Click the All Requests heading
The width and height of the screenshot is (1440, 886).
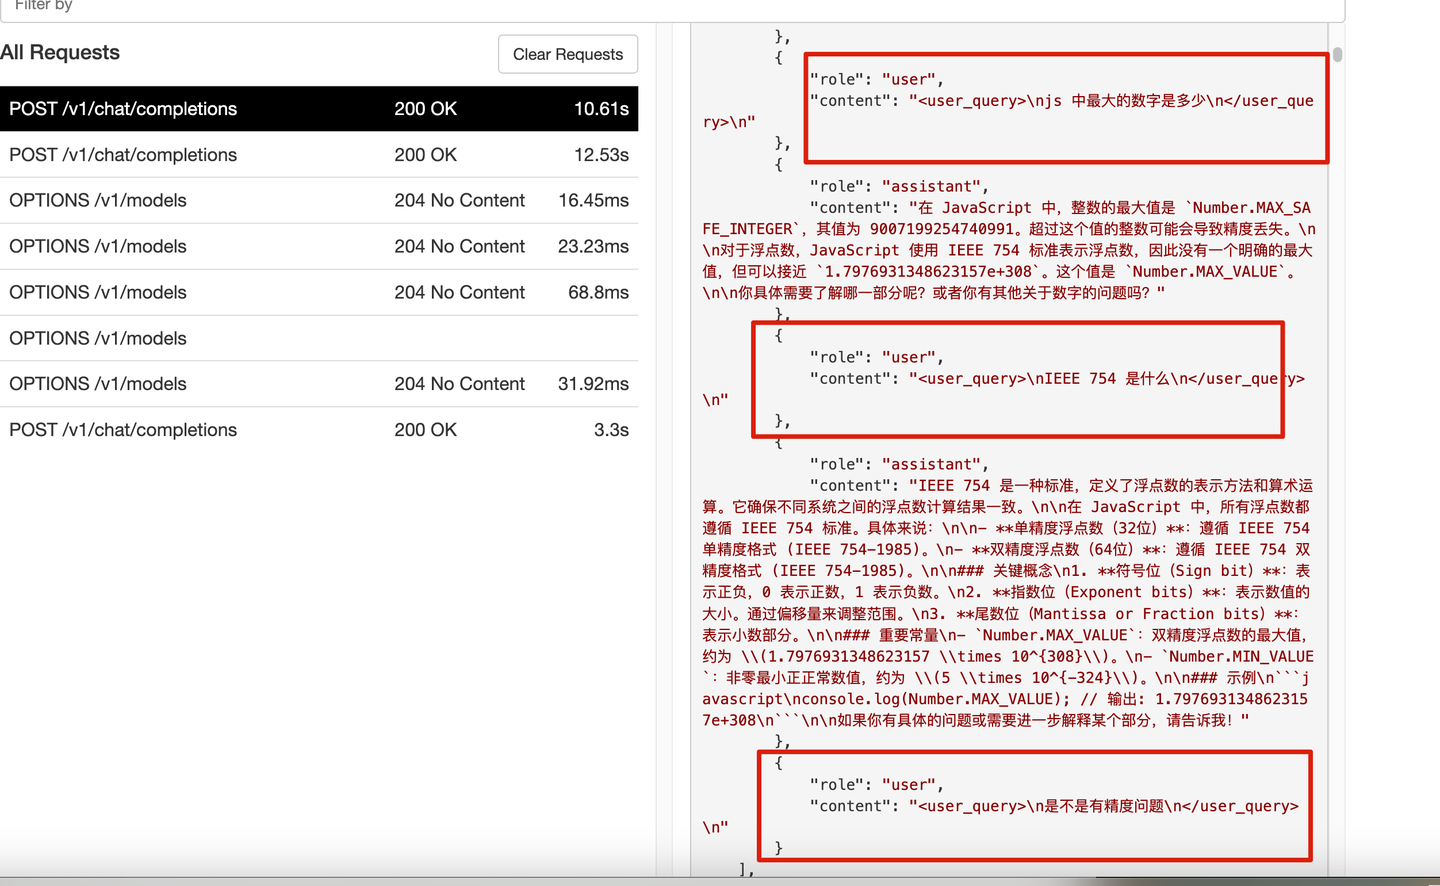tap(60, 52)
